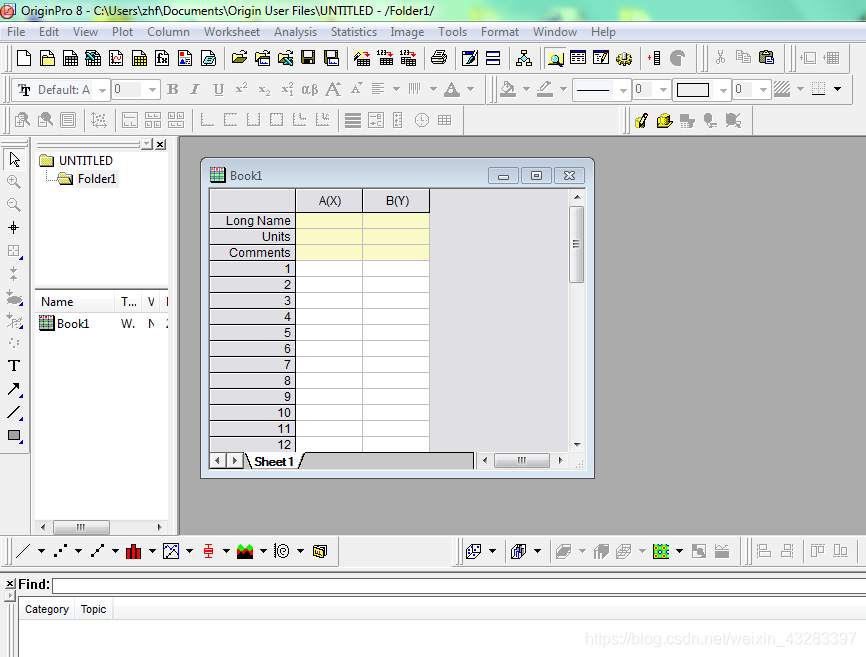866x657 pixels.
Task: Click row 1 cell under A(X)
Action: tap(329, 269)
